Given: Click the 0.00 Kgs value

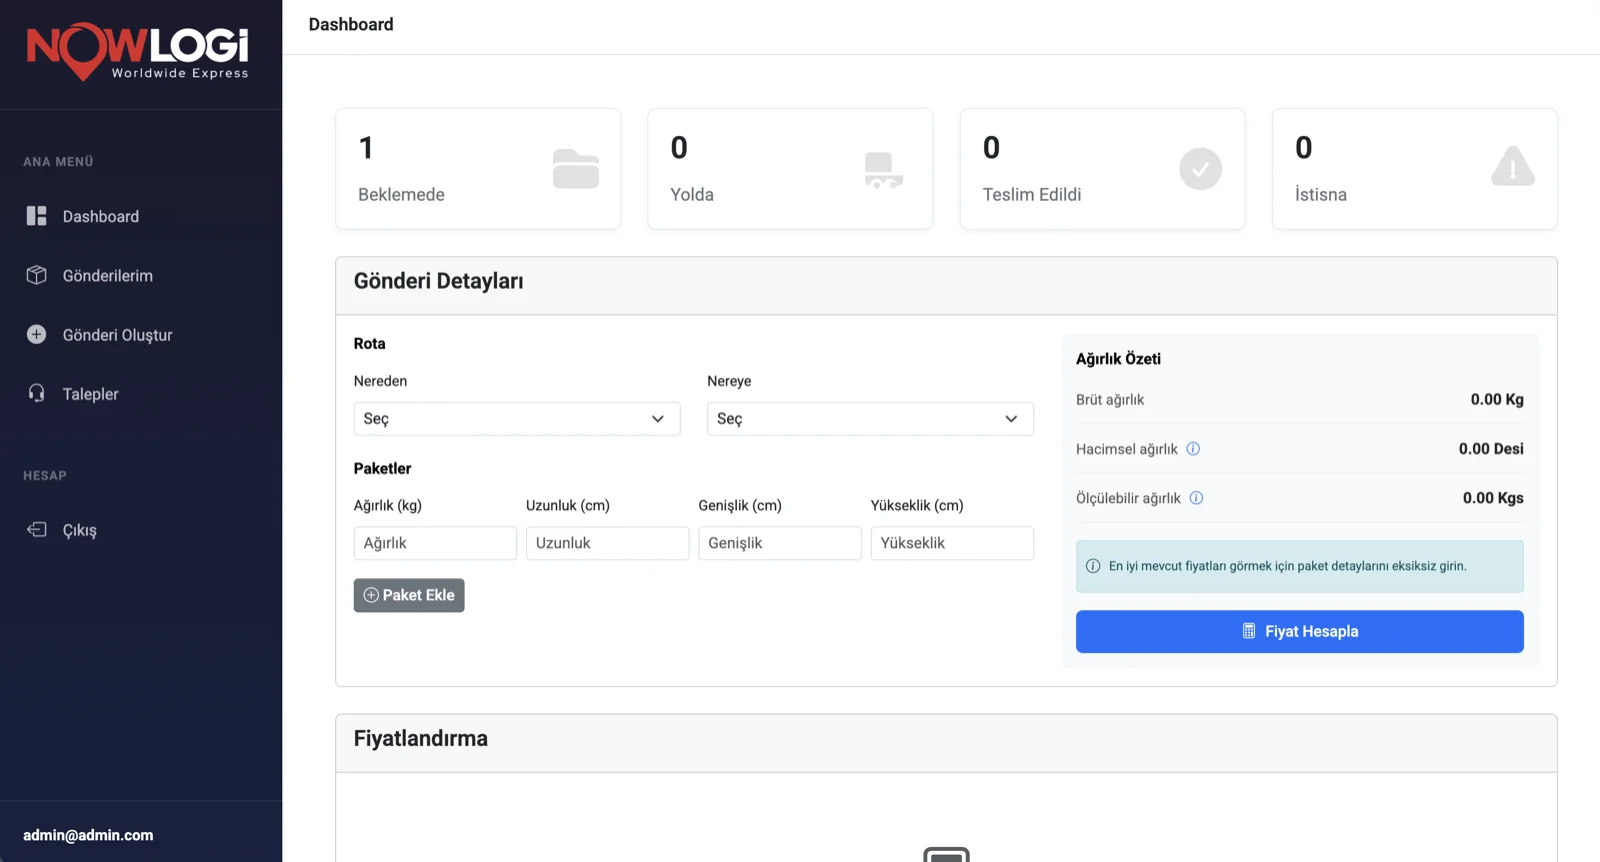Looking at the screenshot, I should pyautogui.click(x=1493, y=498).
